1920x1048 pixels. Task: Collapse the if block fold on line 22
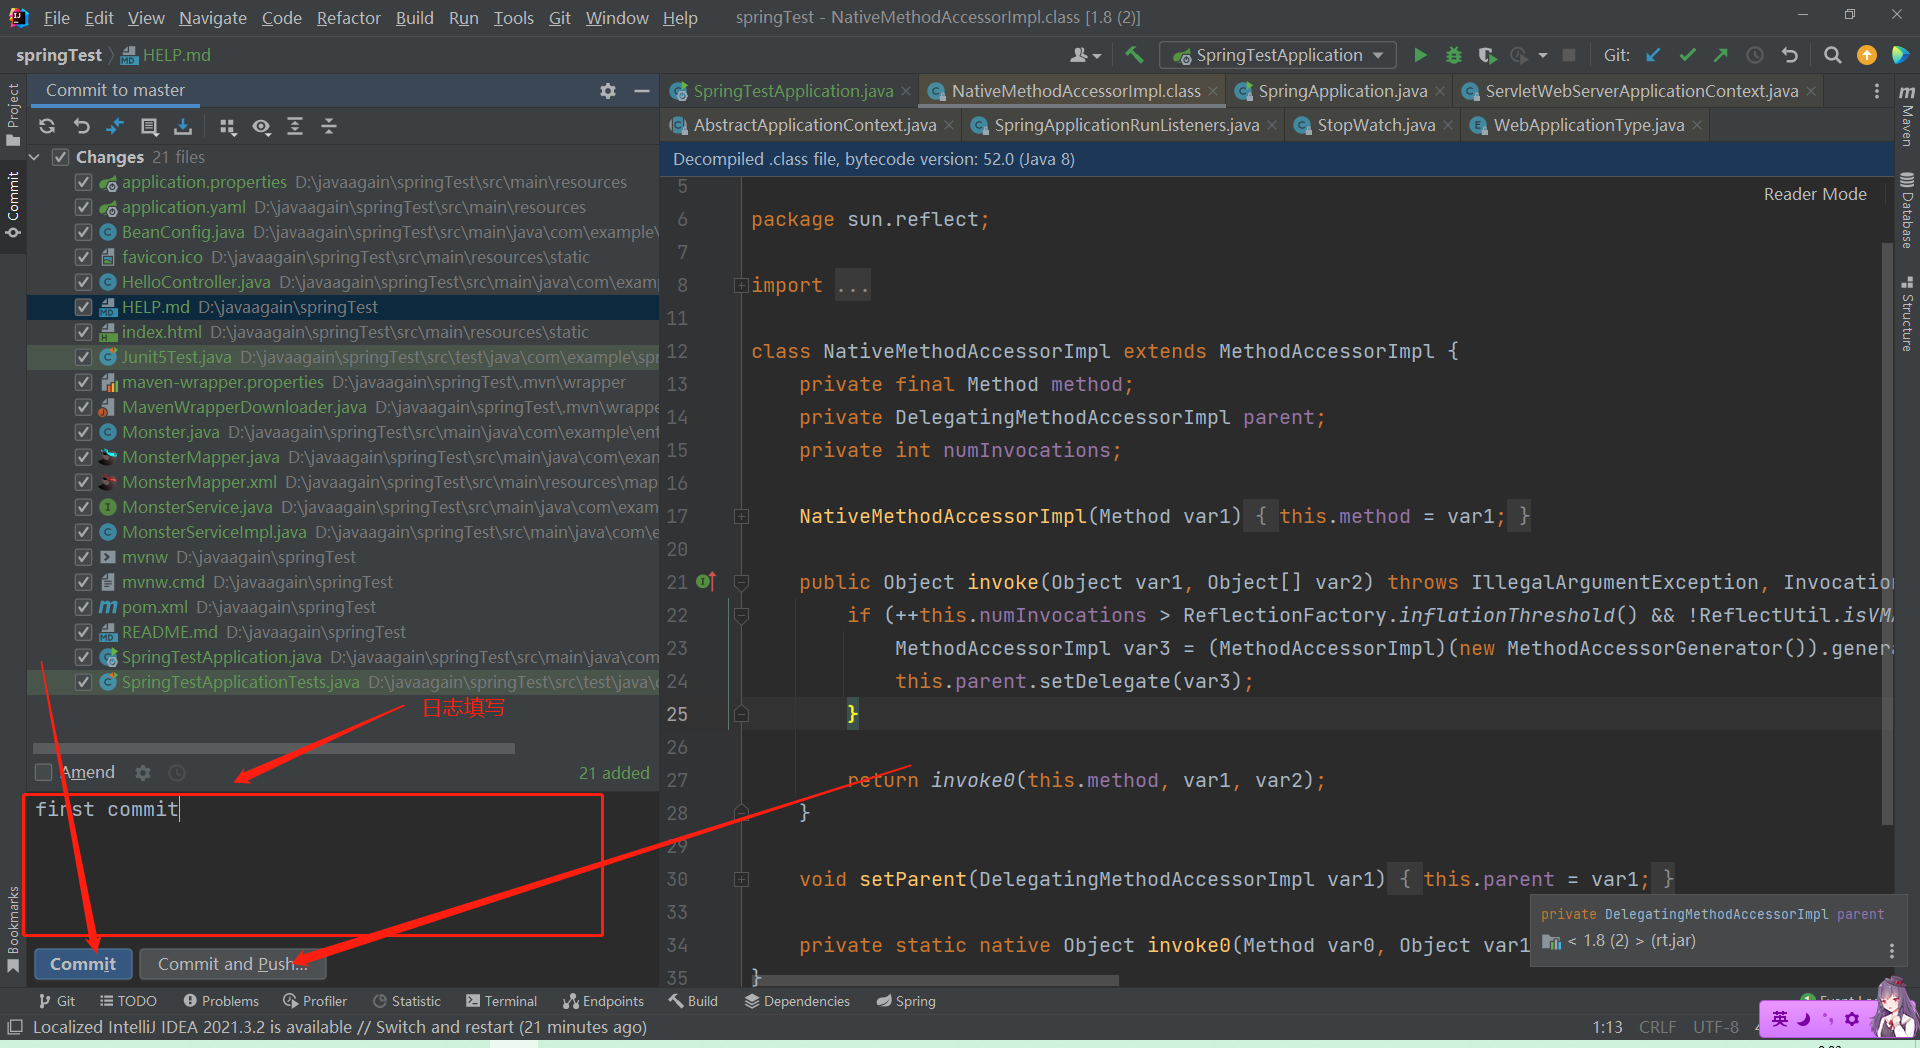pos(741,615)
